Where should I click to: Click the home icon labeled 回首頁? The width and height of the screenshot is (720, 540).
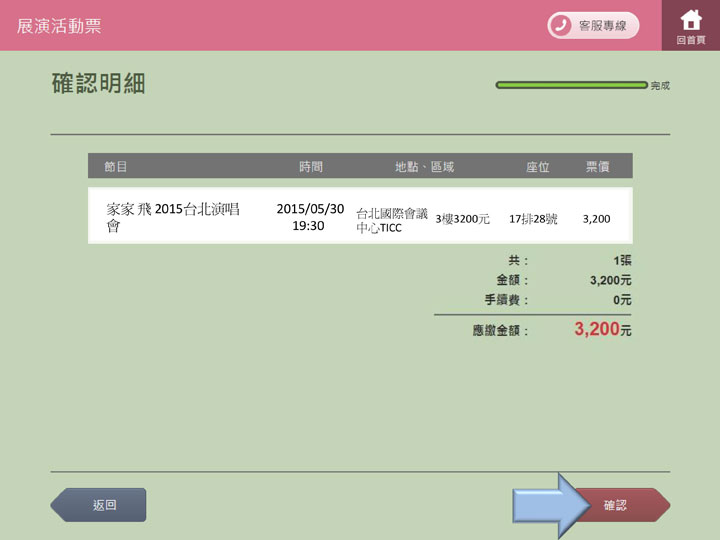(690, 25)
